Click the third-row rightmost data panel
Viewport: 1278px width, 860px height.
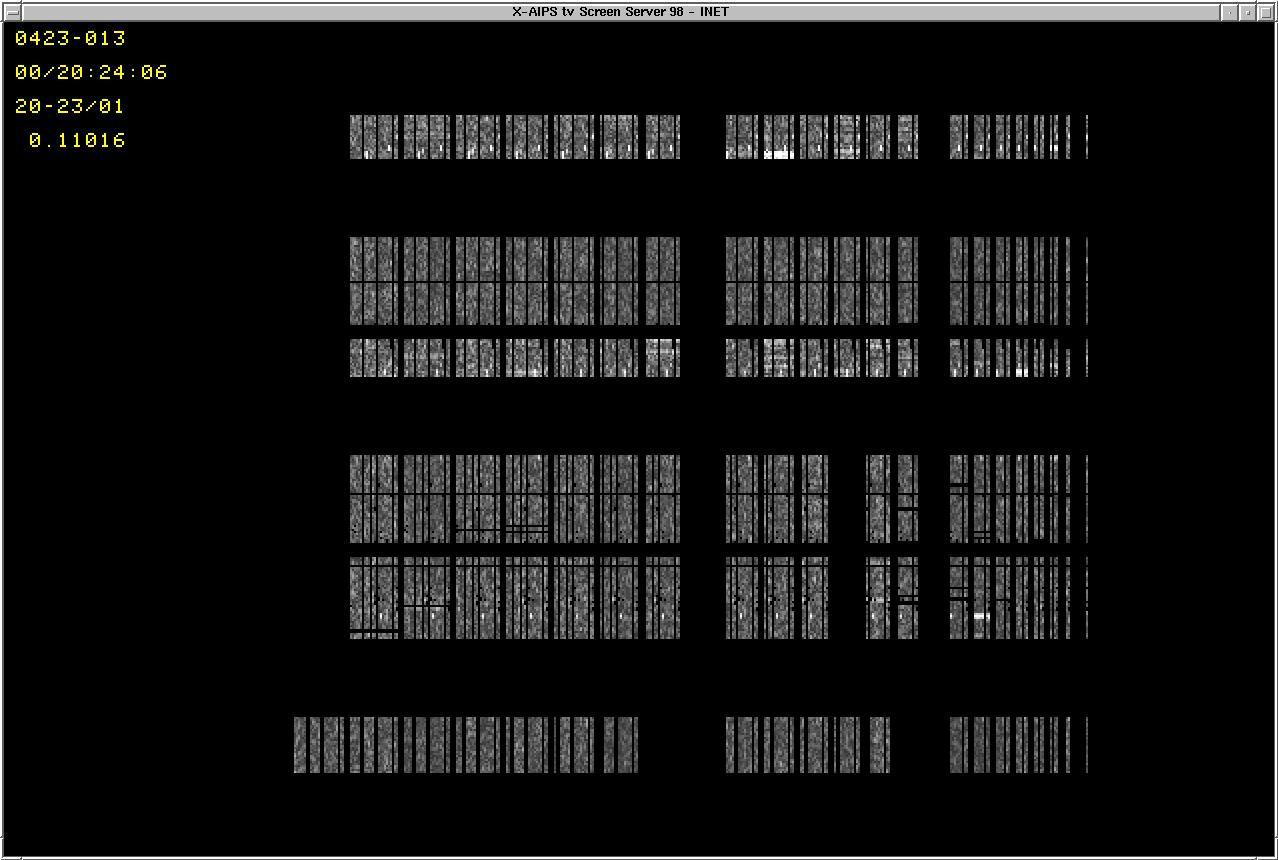(1018, 357)
